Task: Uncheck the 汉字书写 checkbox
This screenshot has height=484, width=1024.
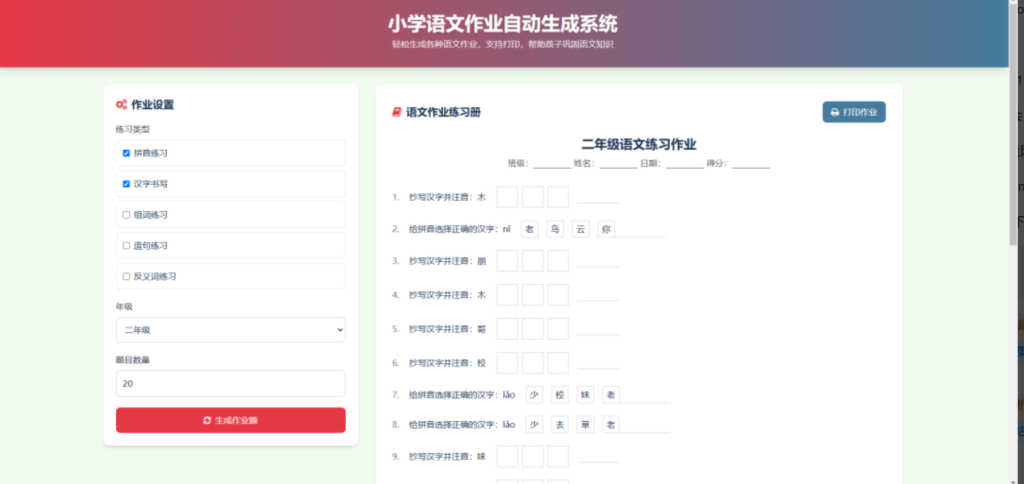Action: coord(126,184)
